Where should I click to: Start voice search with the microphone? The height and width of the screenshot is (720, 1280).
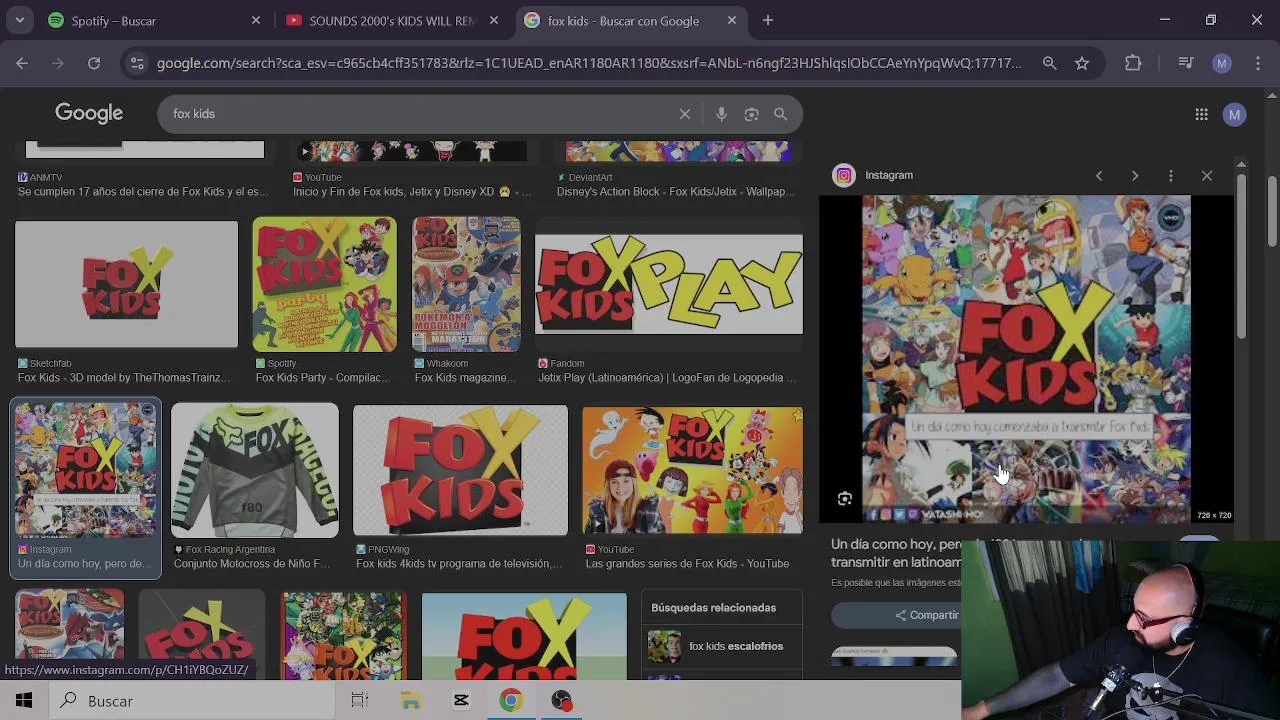721,114
